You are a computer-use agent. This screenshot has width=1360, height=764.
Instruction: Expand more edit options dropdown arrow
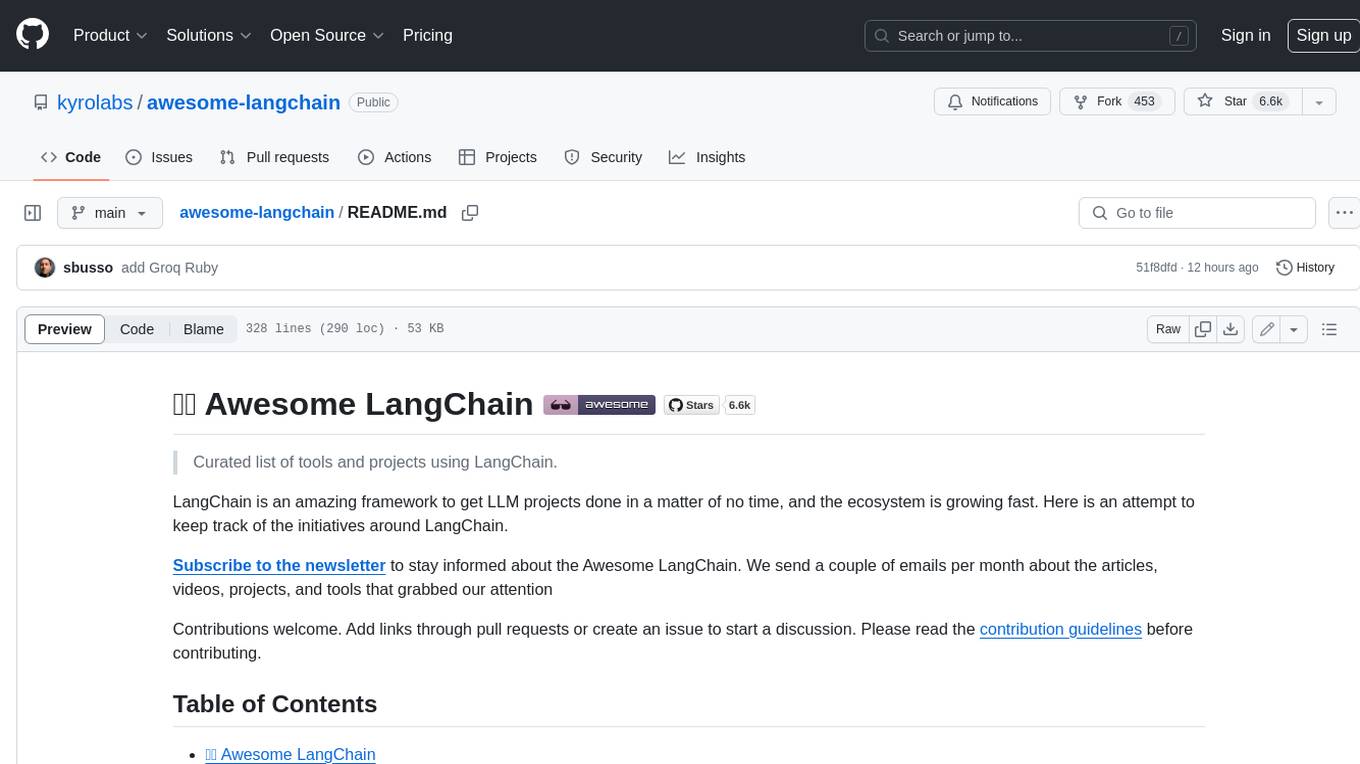tap(1294, 329)
